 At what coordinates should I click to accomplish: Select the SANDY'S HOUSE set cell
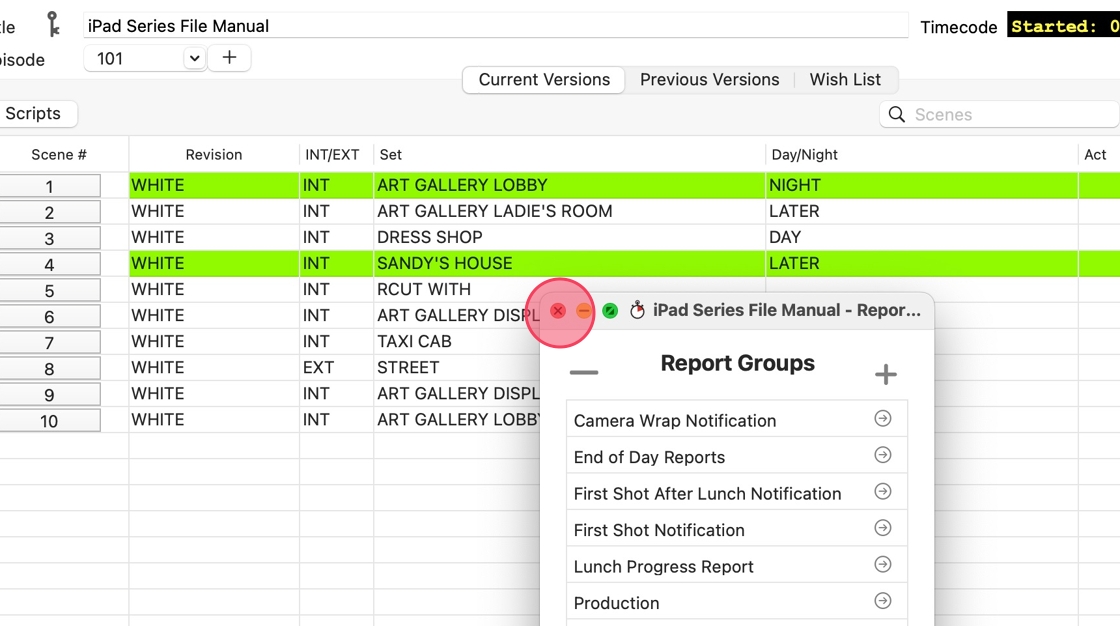tap(569, 263)
